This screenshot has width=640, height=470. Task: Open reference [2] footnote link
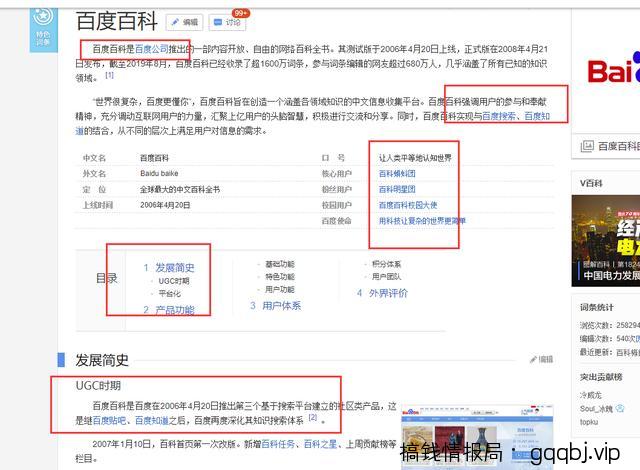point(313,417)
